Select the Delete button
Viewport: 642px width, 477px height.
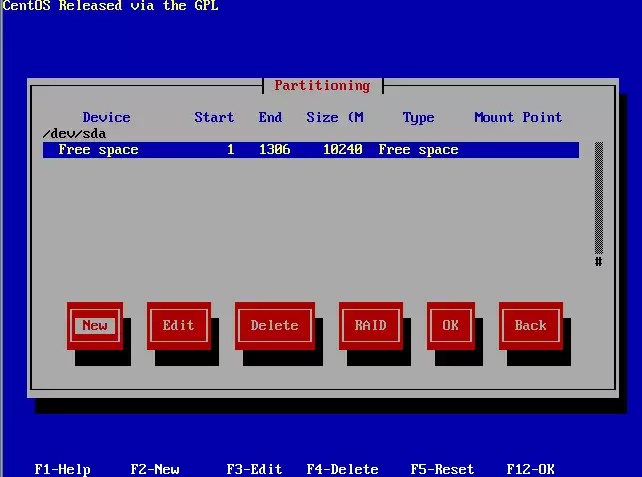click(275, 326)
